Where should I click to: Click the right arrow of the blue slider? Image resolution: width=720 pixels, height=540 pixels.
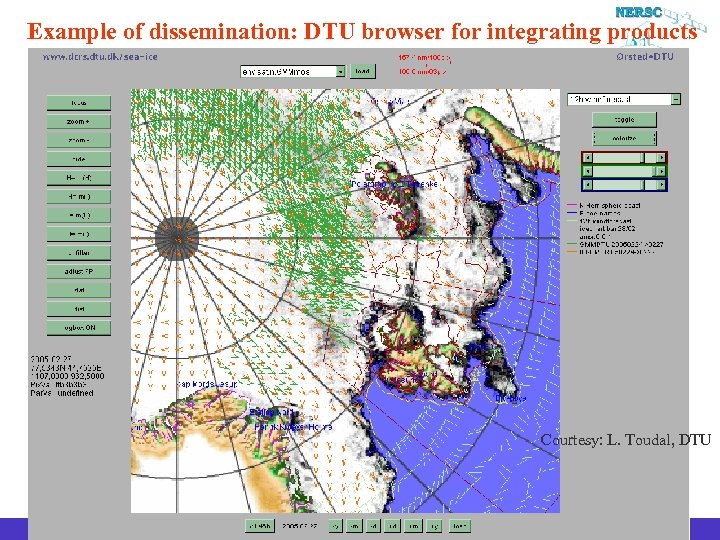pyautogui.click(x=661, y=185)
